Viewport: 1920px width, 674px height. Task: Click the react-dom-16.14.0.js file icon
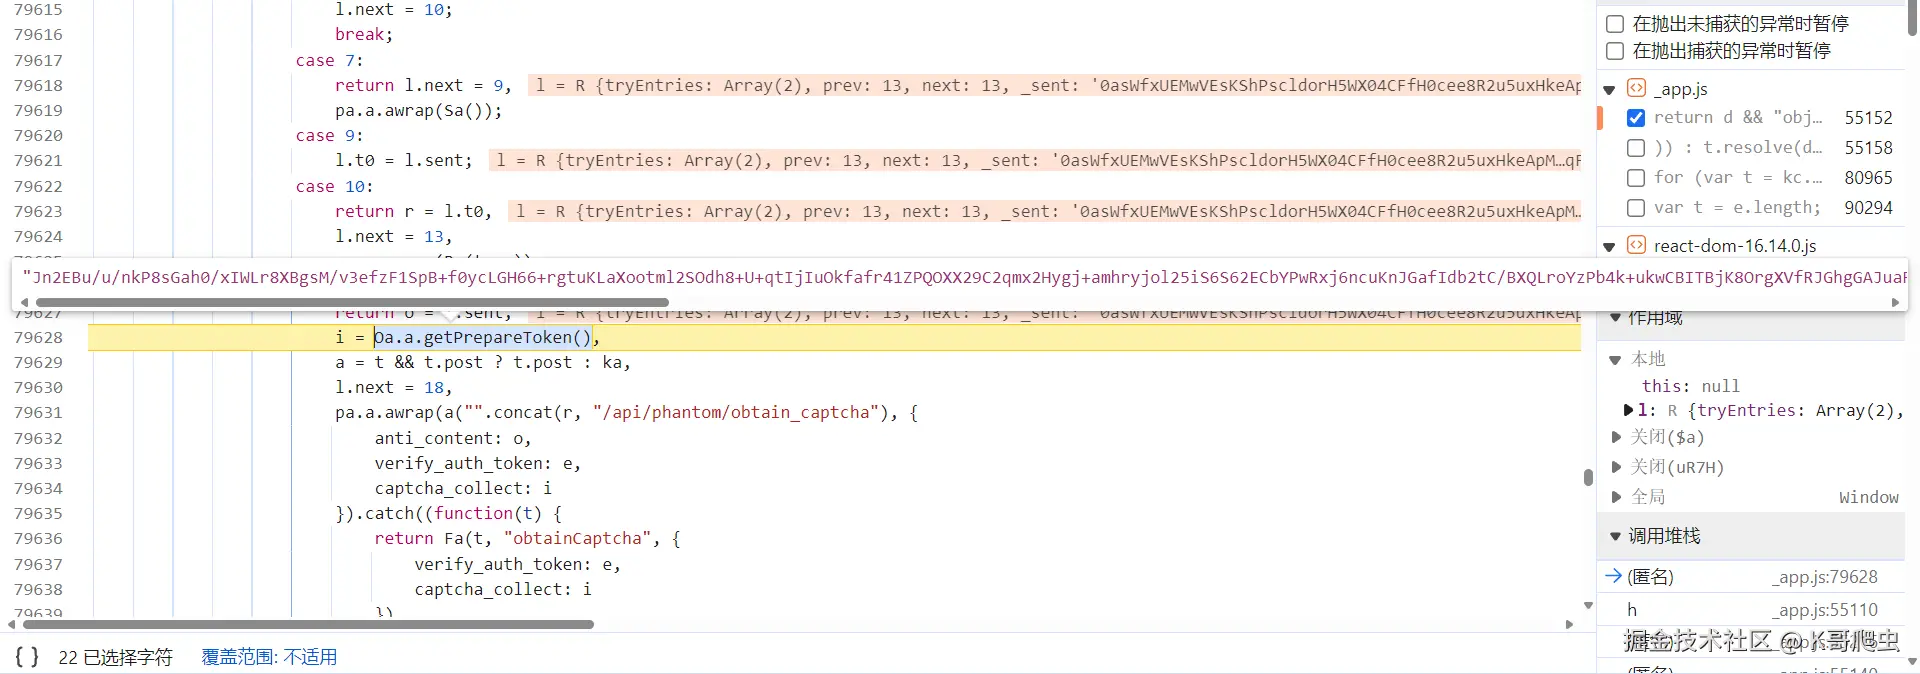coord(1636,245)
